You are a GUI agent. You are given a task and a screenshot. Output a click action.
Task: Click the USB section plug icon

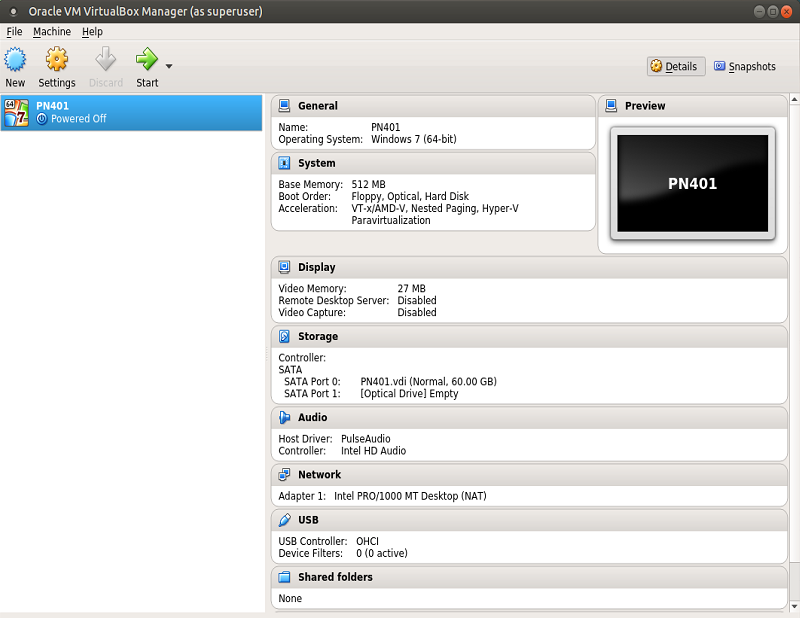[284, 520]
